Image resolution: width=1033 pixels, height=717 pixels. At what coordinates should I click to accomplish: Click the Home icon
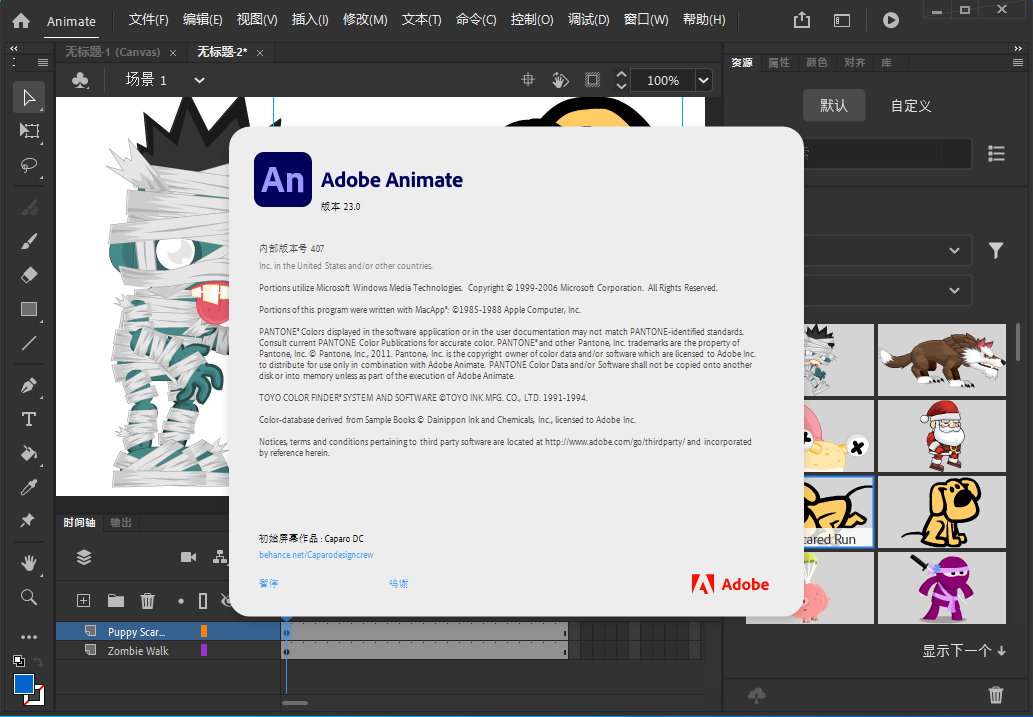(21, 20)
